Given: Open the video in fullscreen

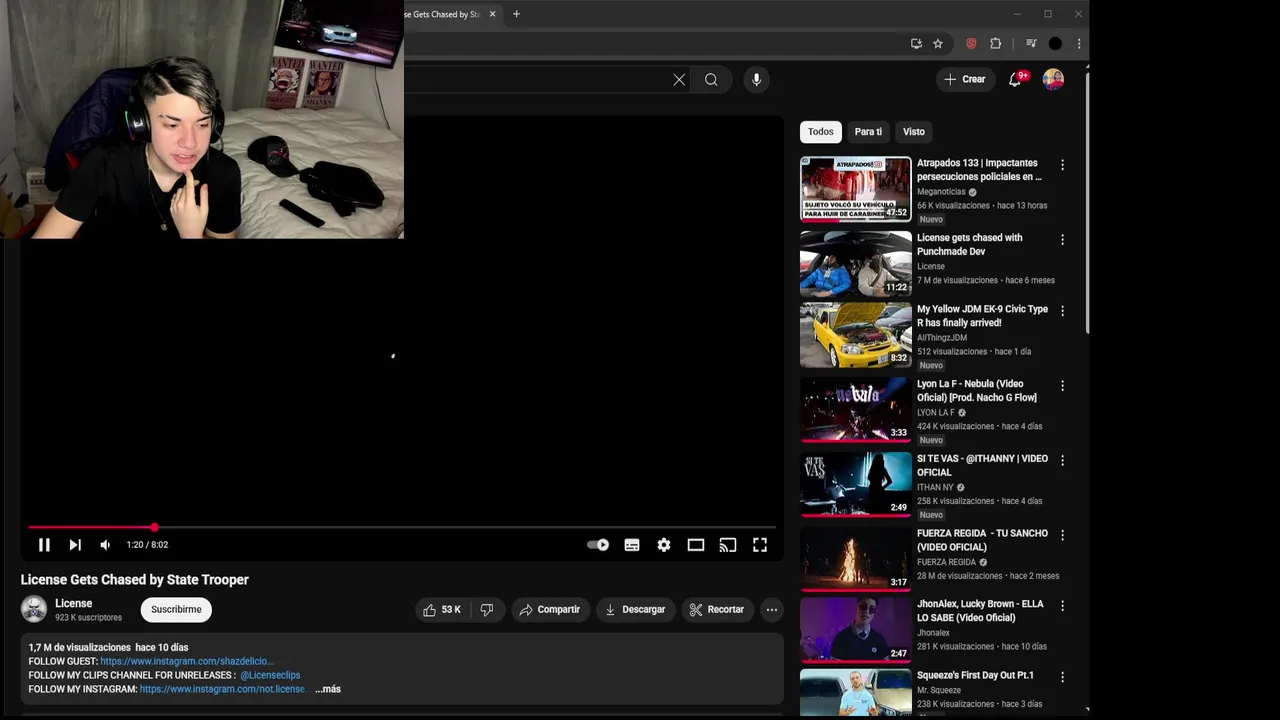Looking at the screenshot, I should (760, 545).
